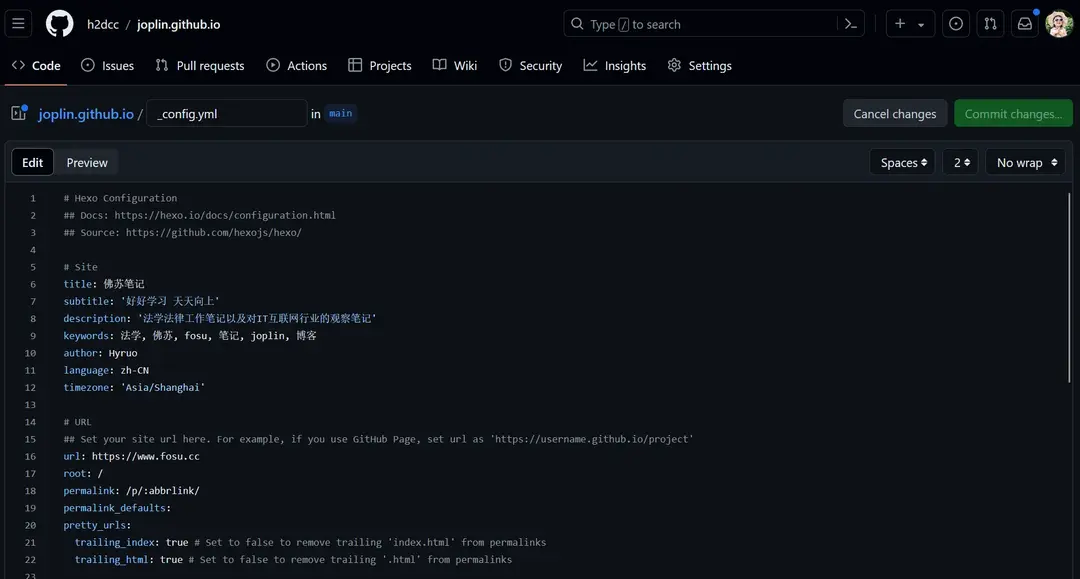Viewport: 1080px width, 579px height.
Task: Open the profile avatar menu
Action: click(1058, 23)
